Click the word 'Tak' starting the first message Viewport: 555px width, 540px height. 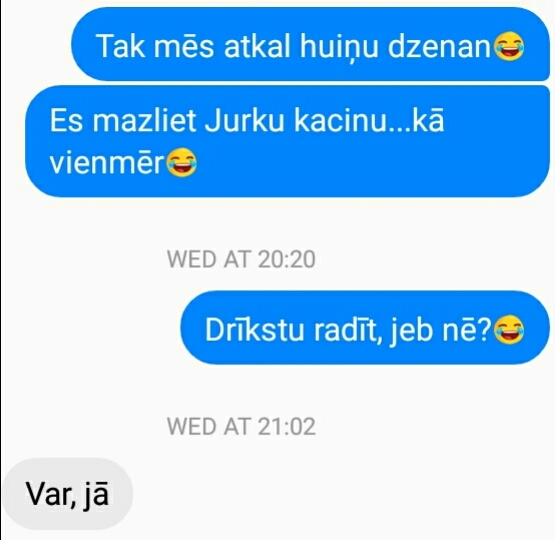[120, 46]
